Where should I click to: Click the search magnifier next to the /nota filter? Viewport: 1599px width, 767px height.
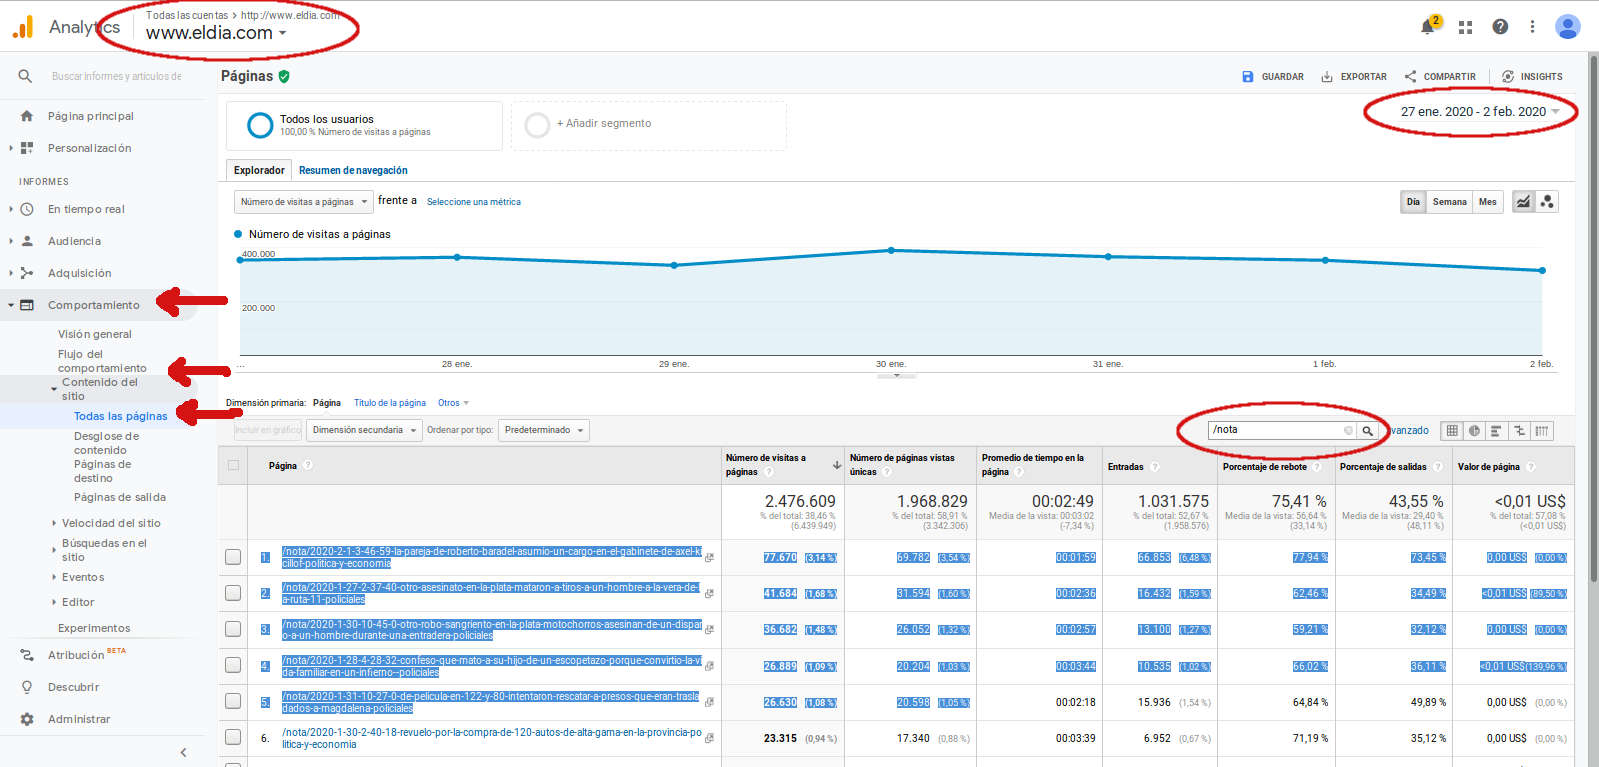click(x=1367, y=431)
